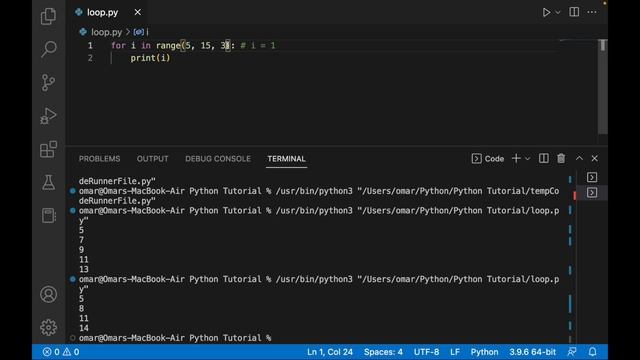Choose interpreter 3.9.6 64-bit
The width and height of the screenshot is (640, 360).
(532, 352)
